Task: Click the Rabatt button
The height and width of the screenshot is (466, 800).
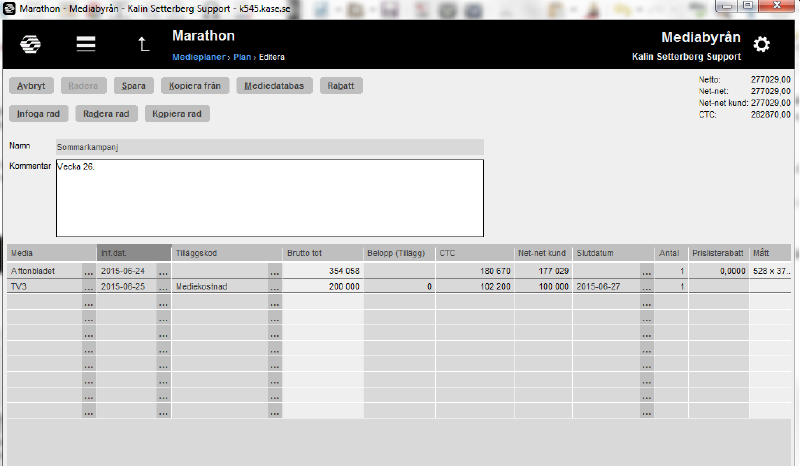Action: [341, 86]
